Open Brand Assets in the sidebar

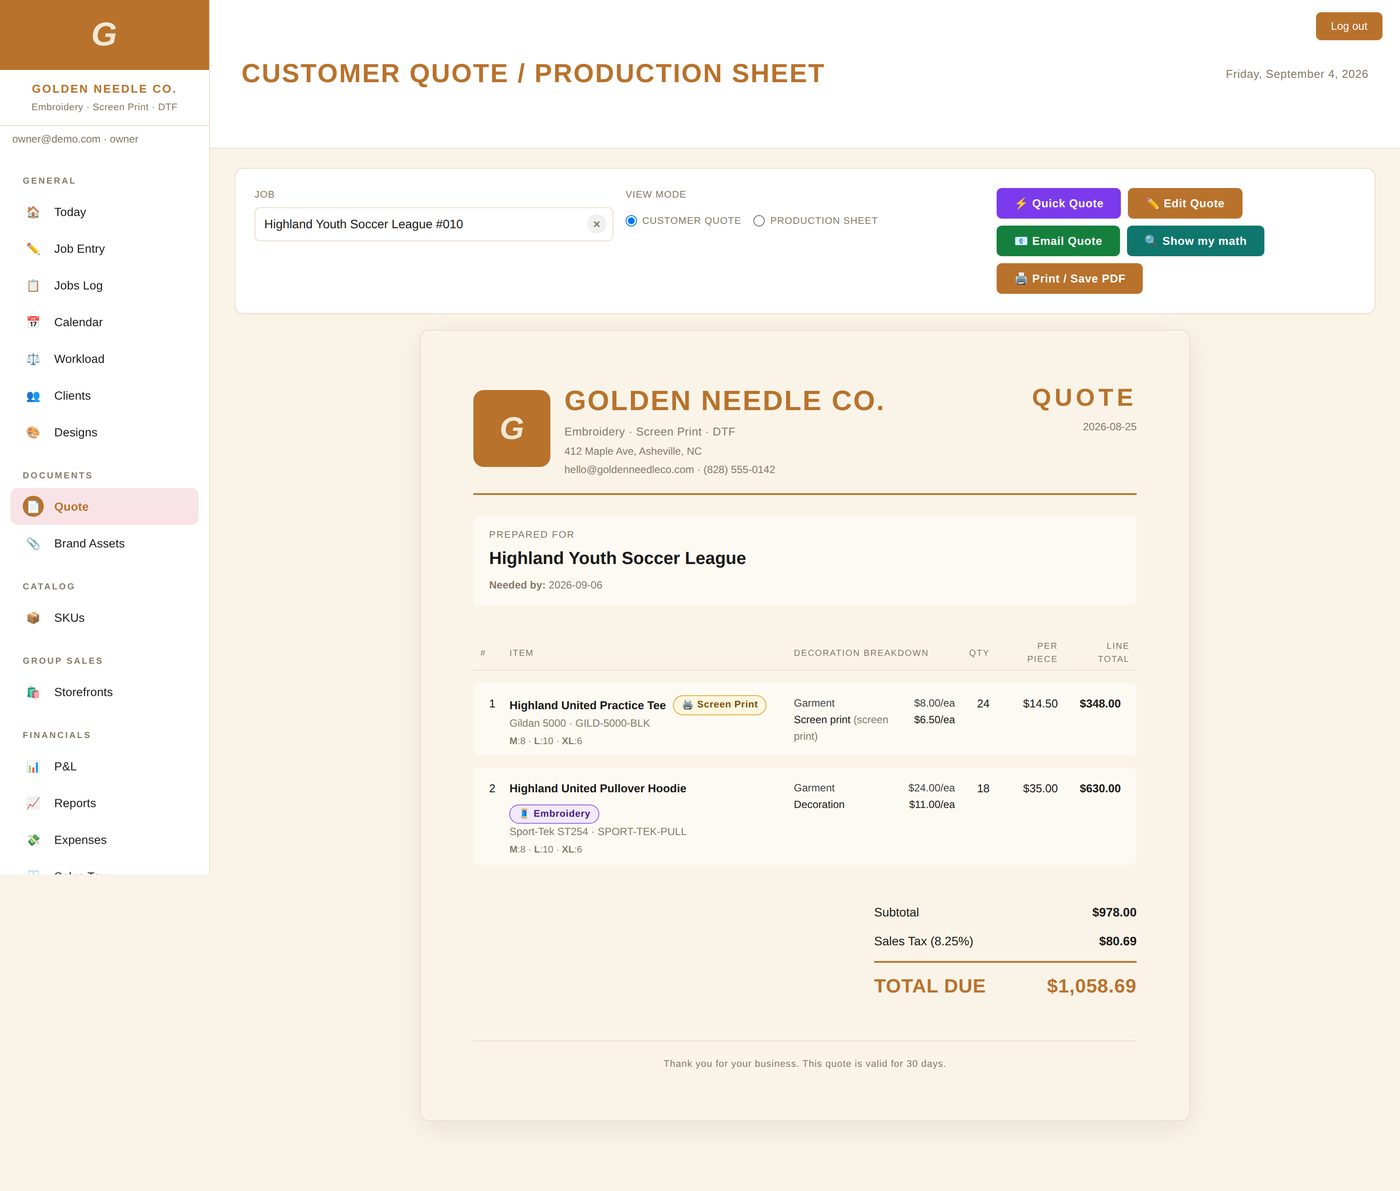(104, 544)
